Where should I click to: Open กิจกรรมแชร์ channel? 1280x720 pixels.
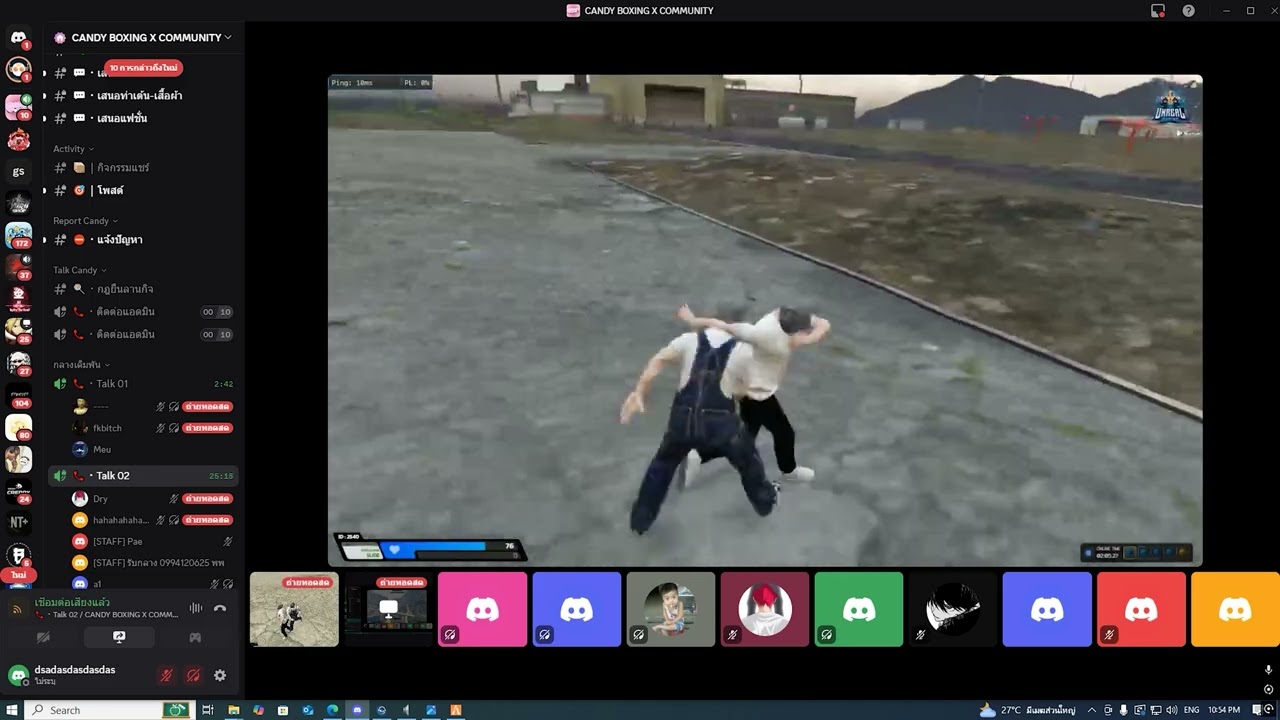(143, 168)
